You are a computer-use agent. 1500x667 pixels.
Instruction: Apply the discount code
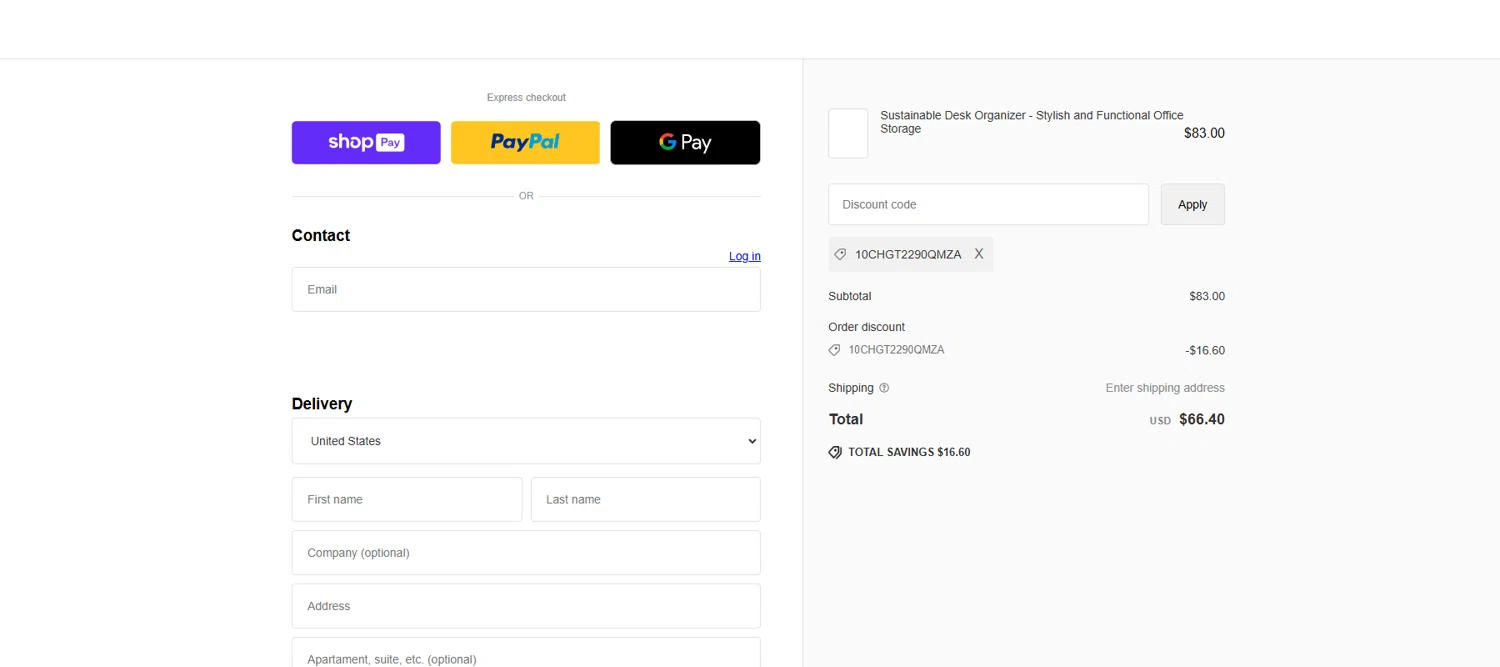tap(1192, 204)
